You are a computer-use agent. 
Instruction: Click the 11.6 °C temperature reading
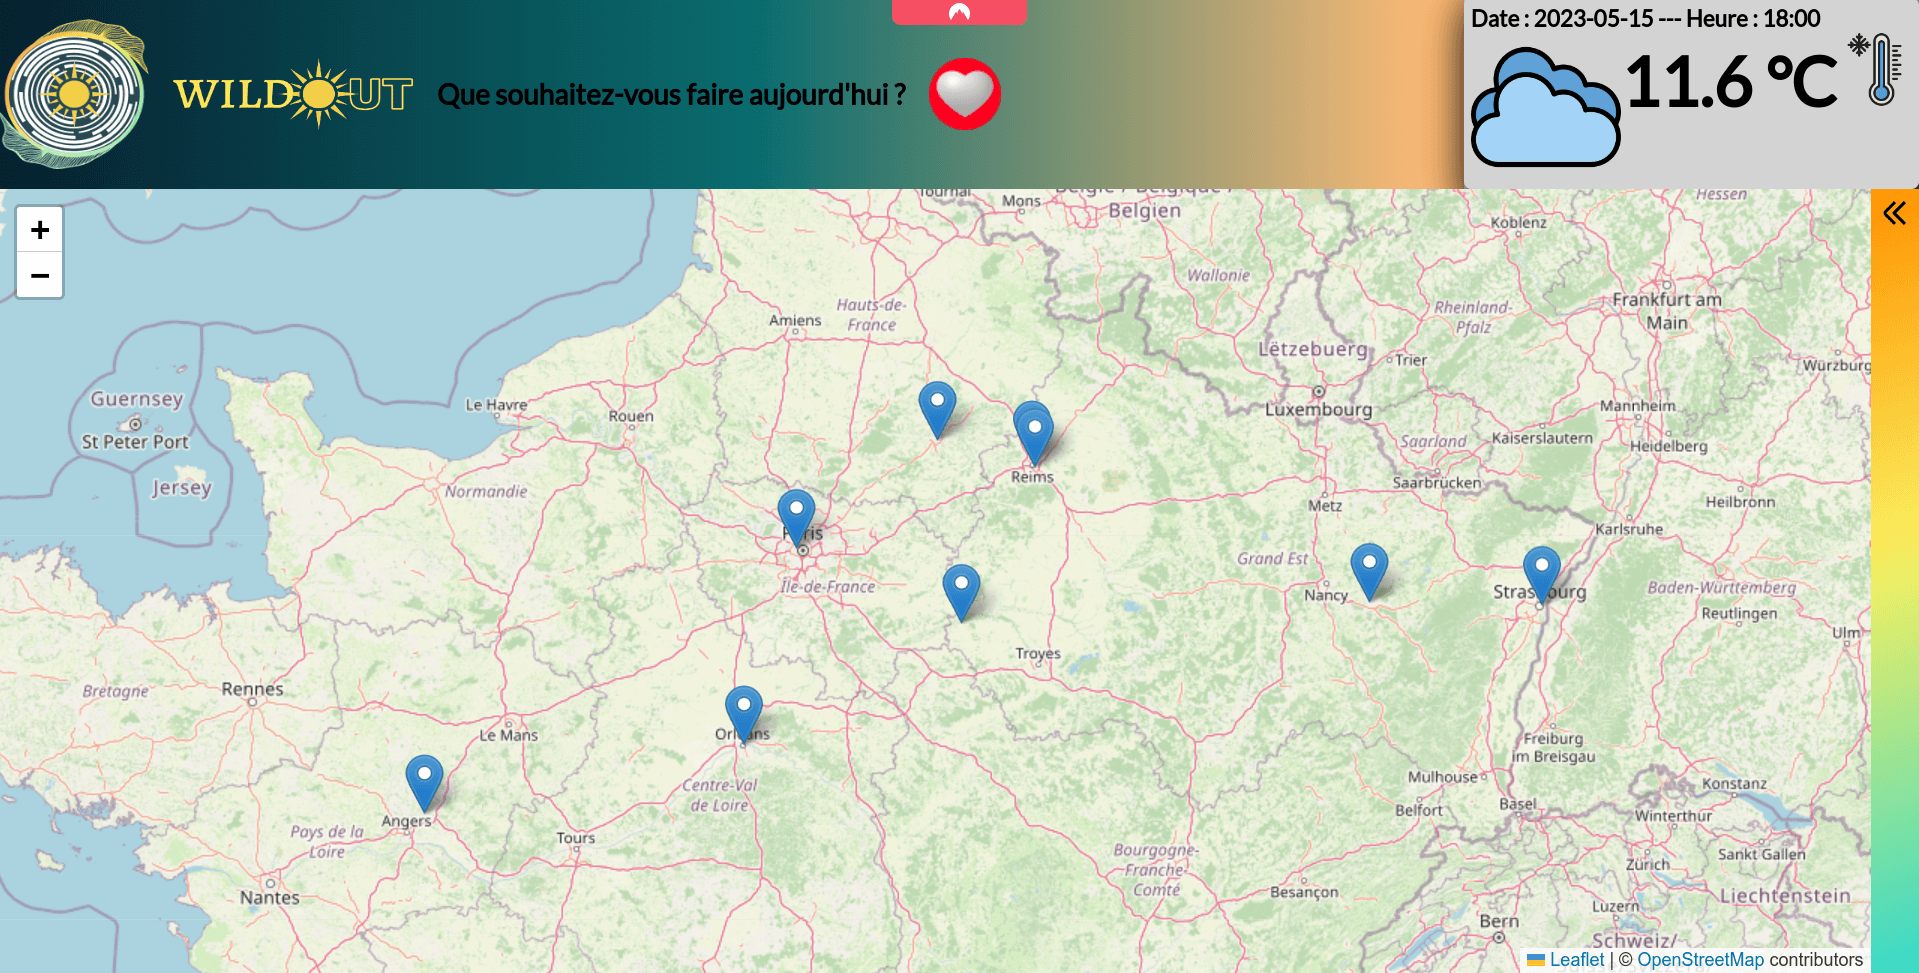pos(1731,81)
